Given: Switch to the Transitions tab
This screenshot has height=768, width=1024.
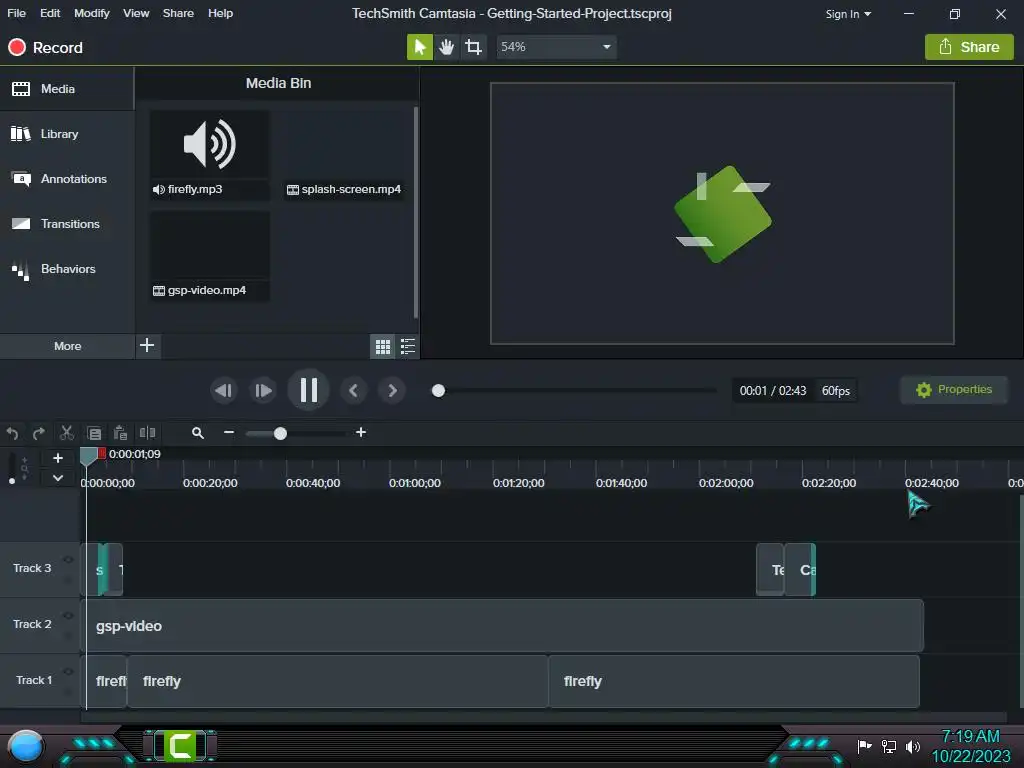Looking at the screenshot, I should (x=67, y=224).
